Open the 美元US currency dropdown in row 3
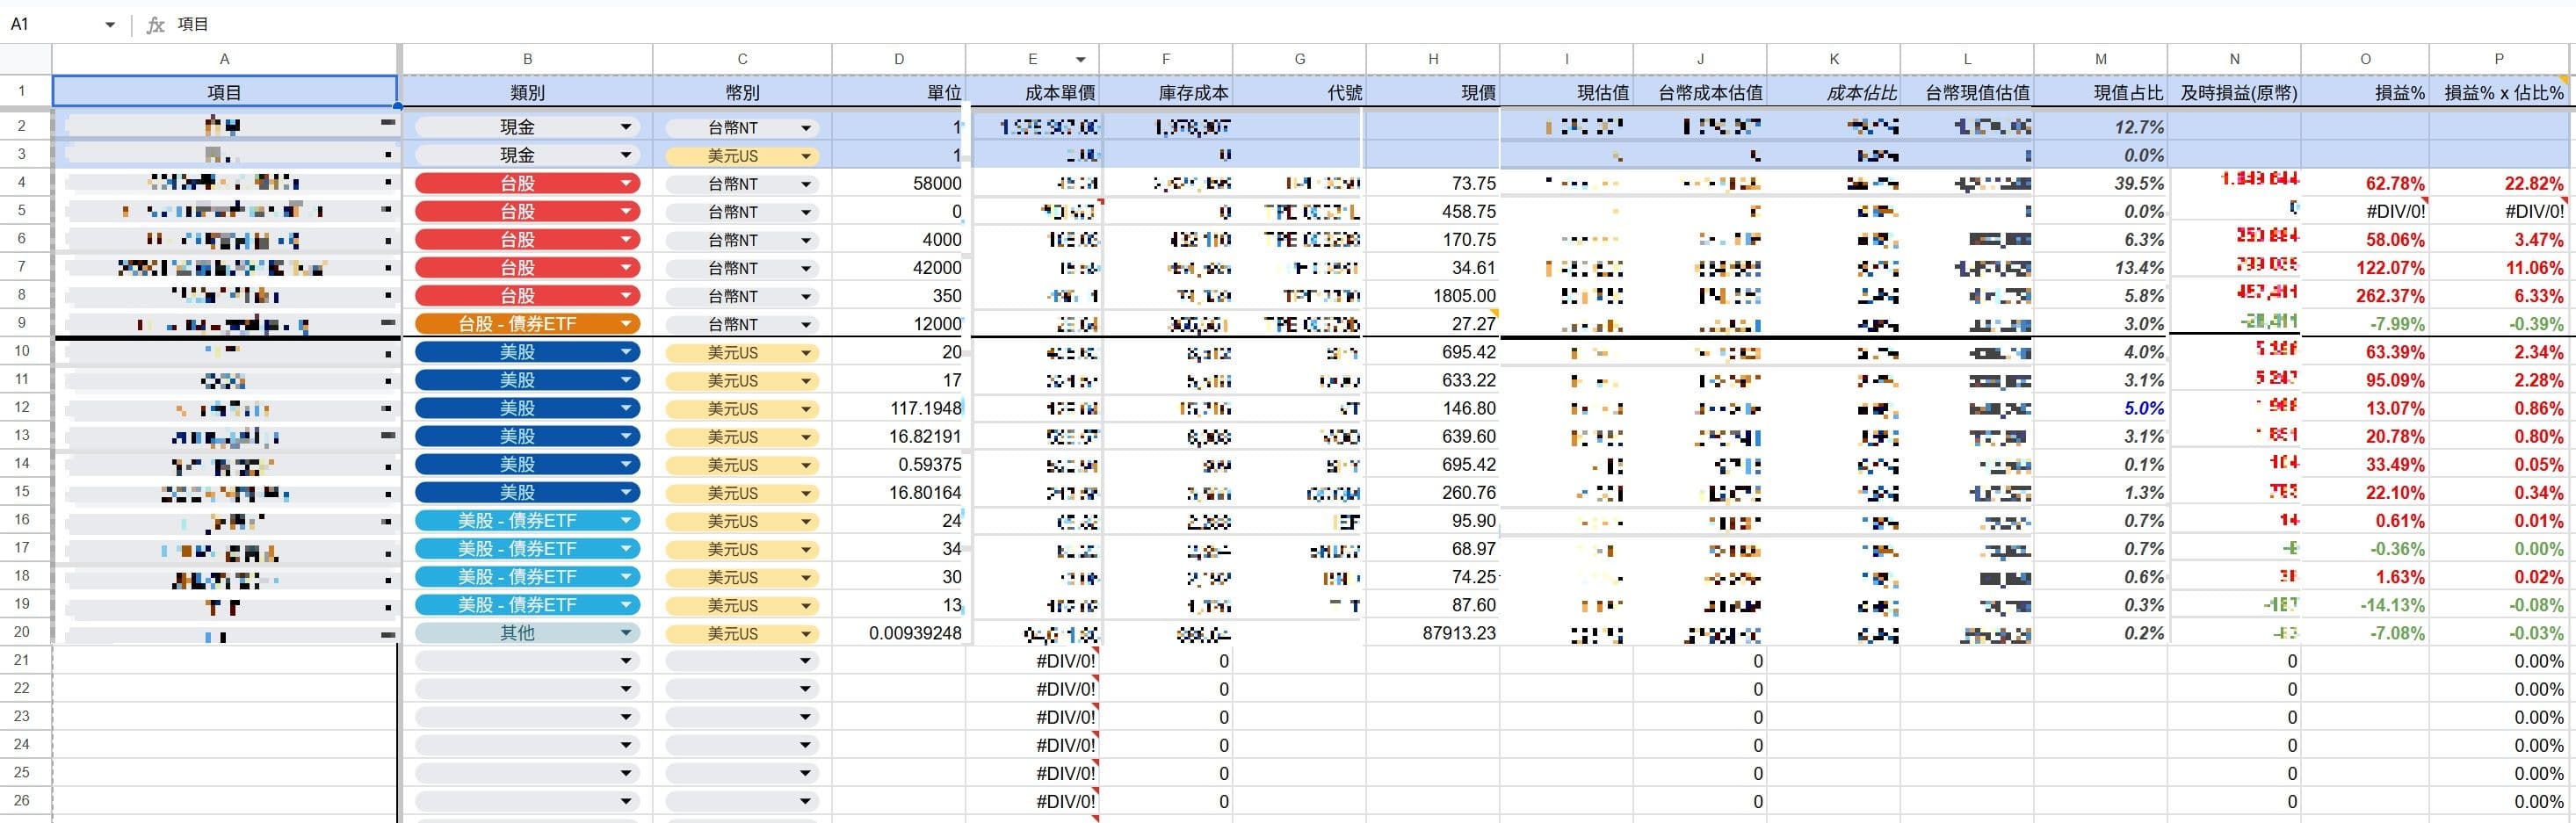Image resolution: width=2576 pixels, height=823 pixels. pyautogui.click(x=806, y=156)
